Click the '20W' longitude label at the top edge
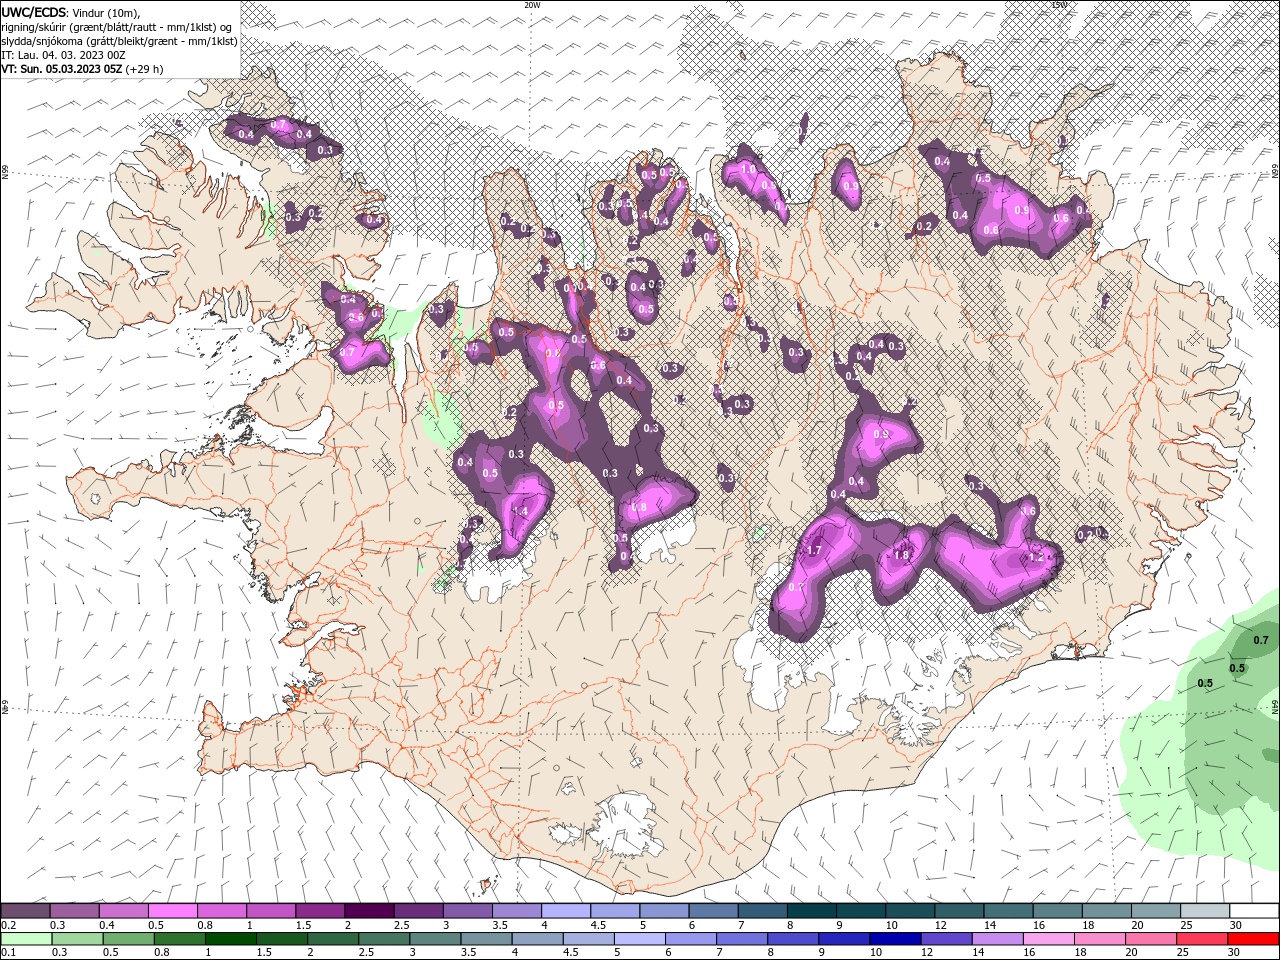Image resolution: width=1280 pixels, height=960 pixels. pos(532,5)
